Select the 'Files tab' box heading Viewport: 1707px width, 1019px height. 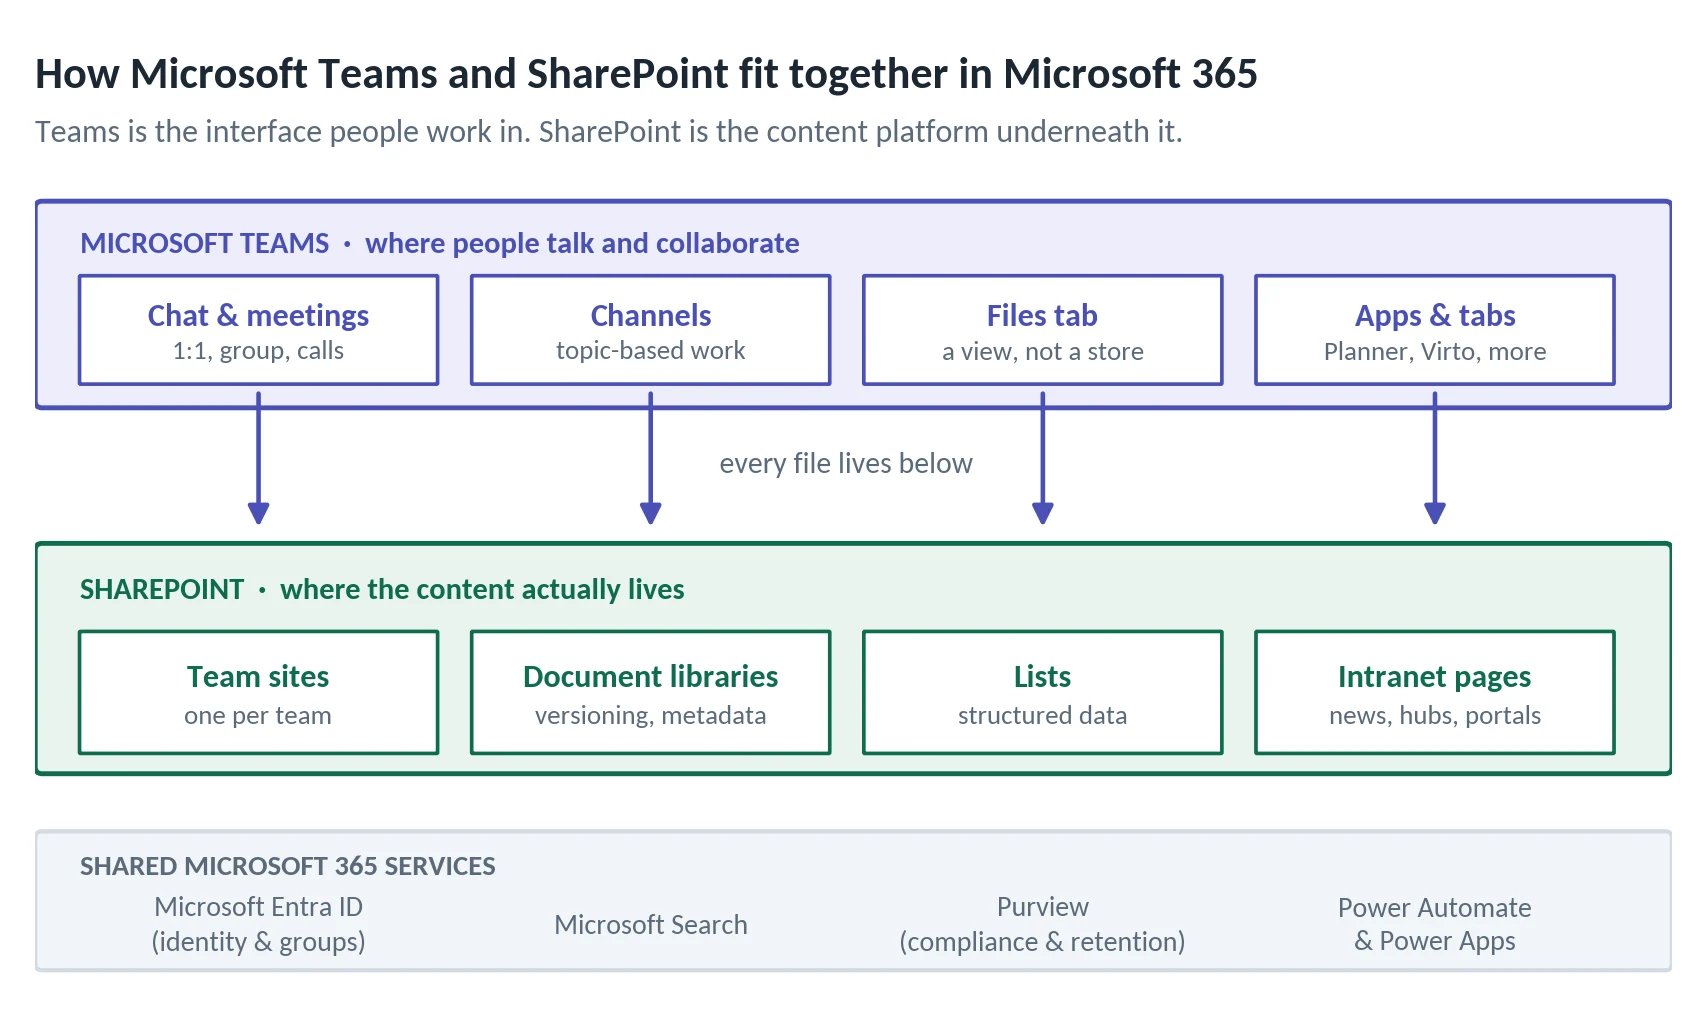(x=1042, y=315)
